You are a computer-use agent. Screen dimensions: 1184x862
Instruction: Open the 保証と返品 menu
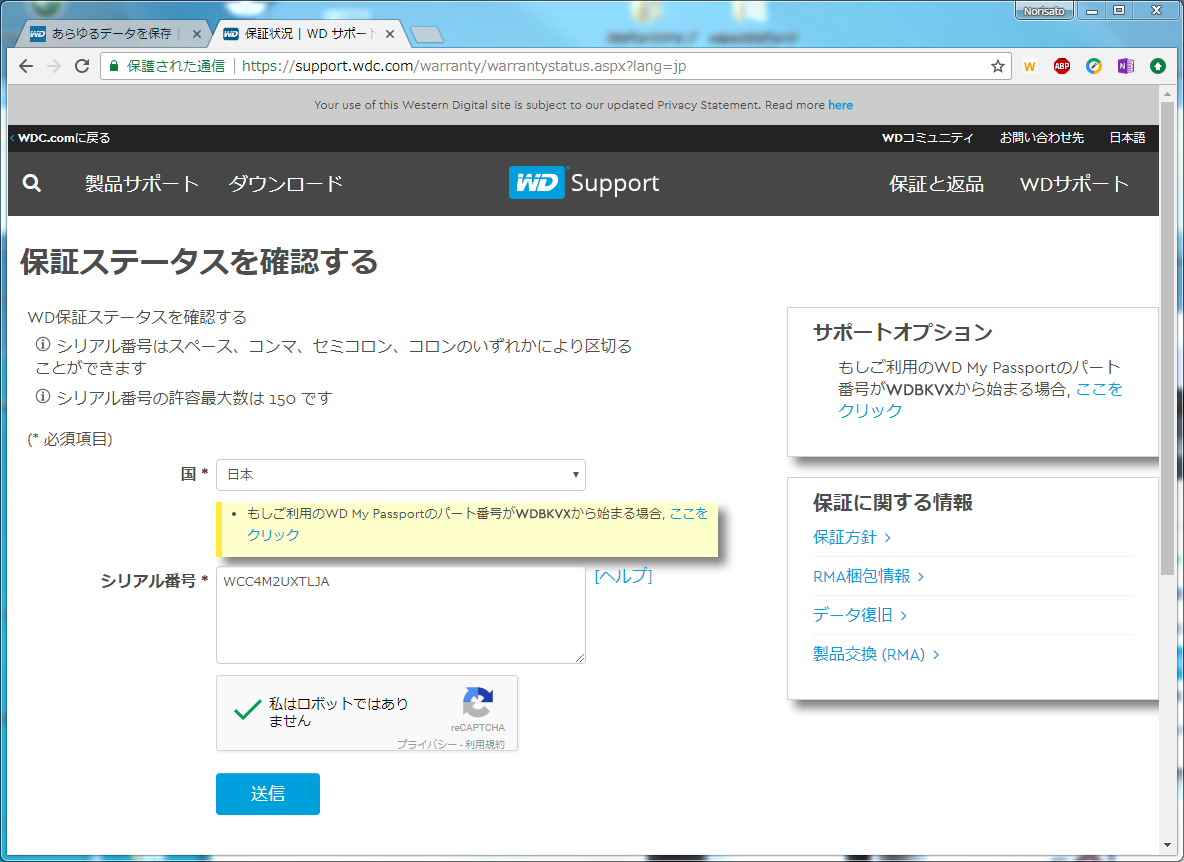936,183
